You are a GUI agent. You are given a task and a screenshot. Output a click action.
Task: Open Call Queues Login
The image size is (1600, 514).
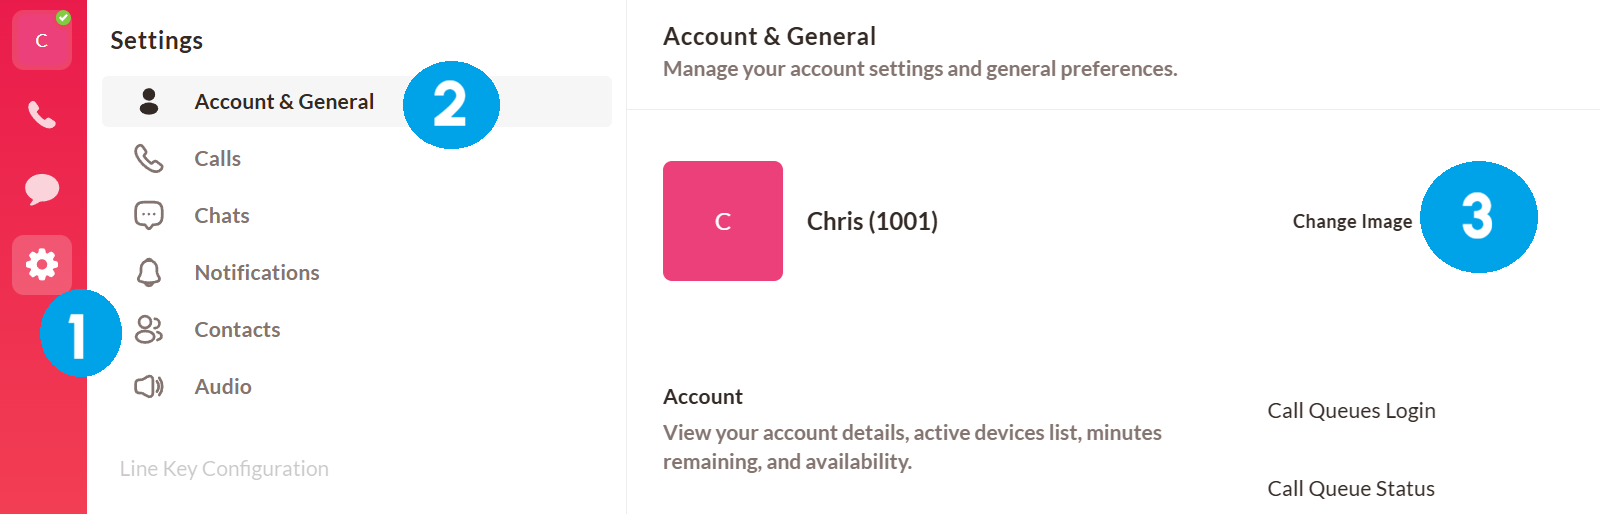1351,411
